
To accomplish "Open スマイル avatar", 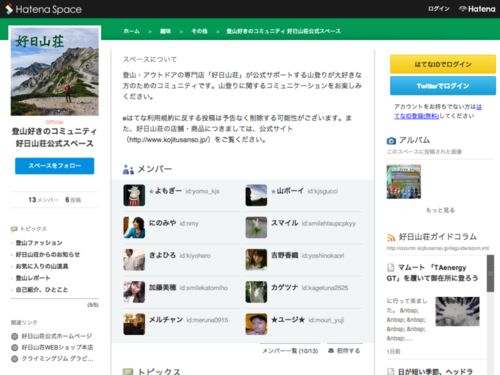I will (x=256, y=227).
